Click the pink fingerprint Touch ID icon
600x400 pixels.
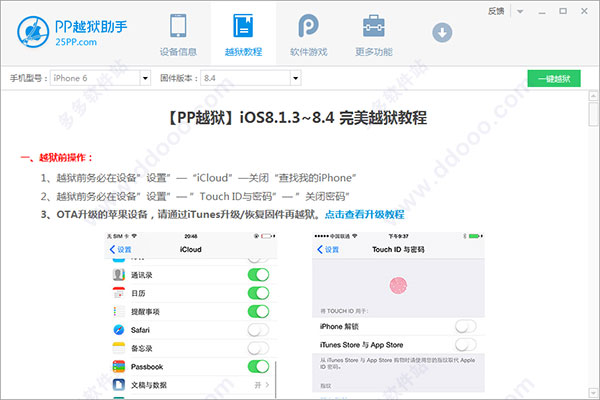point(398,286)
